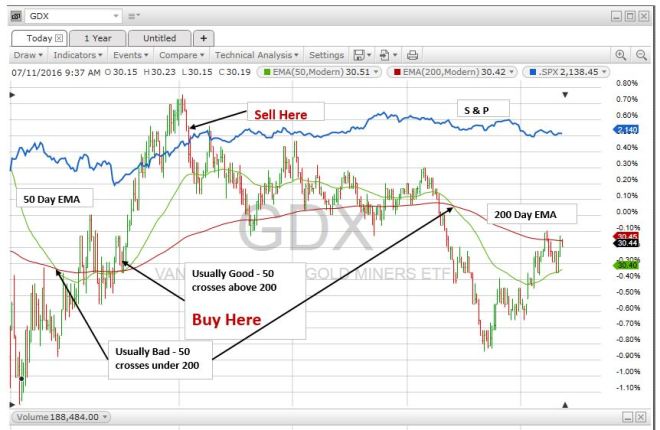Open the Technical Analysis menu
660x430 pixels.
click(256, 55)
